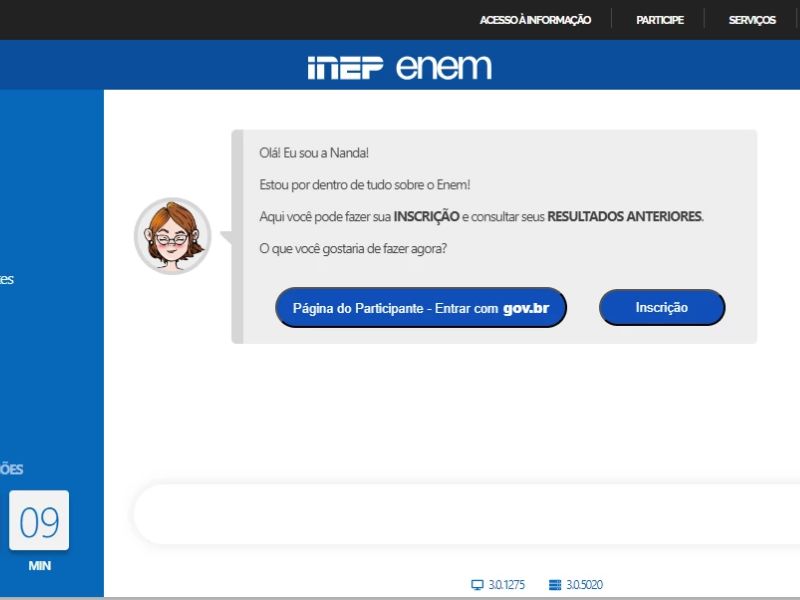800x600 pixels.
Task: Click 'O que você gostaria de fazer agora?'
Action: pos(353,248)
